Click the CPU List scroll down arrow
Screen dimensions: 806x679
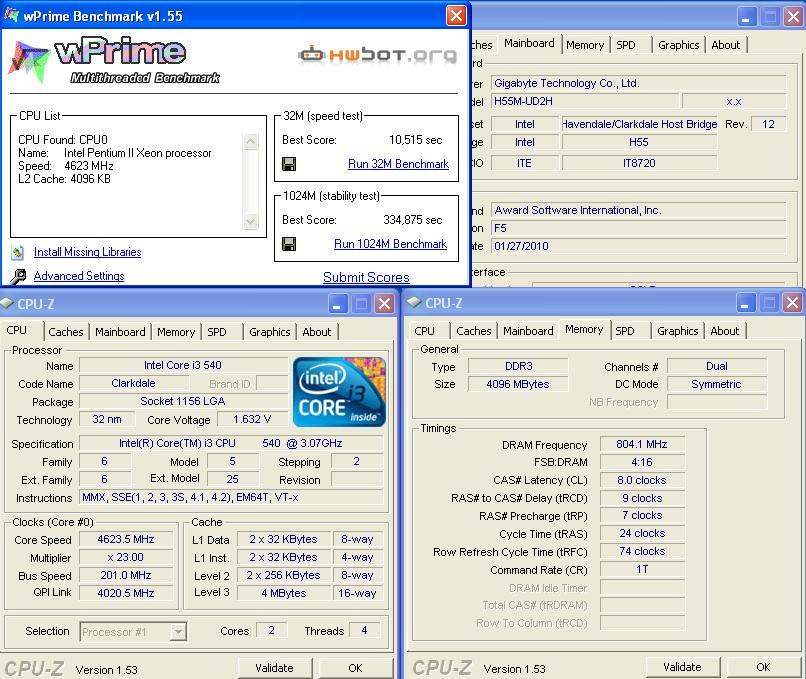[x=250, y=222]
